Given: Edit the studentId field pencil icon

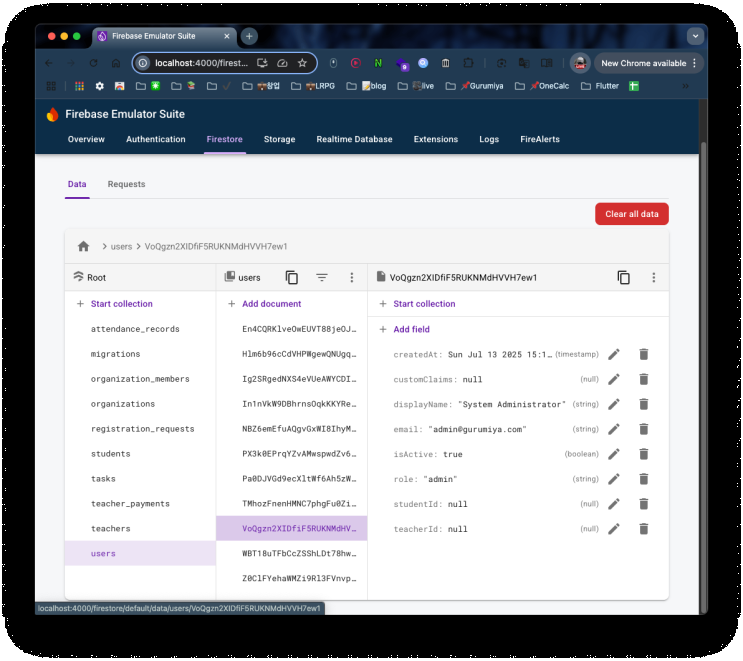Looking at the screenshot, I should point(614,504).
